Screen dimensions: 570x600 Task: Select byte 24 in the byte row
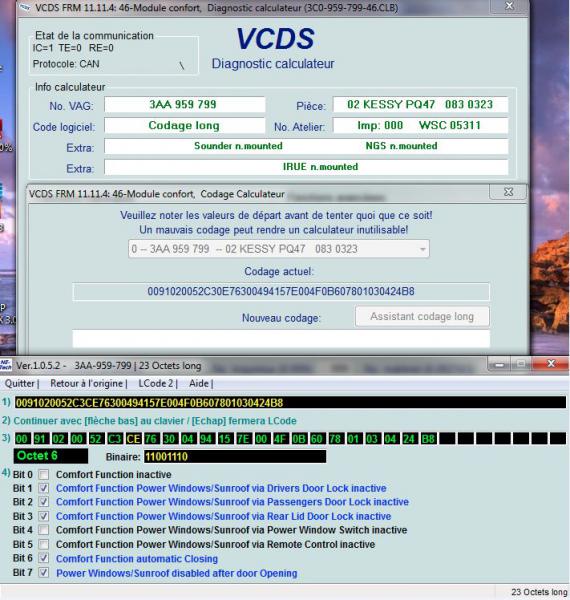tap(409, 439)
